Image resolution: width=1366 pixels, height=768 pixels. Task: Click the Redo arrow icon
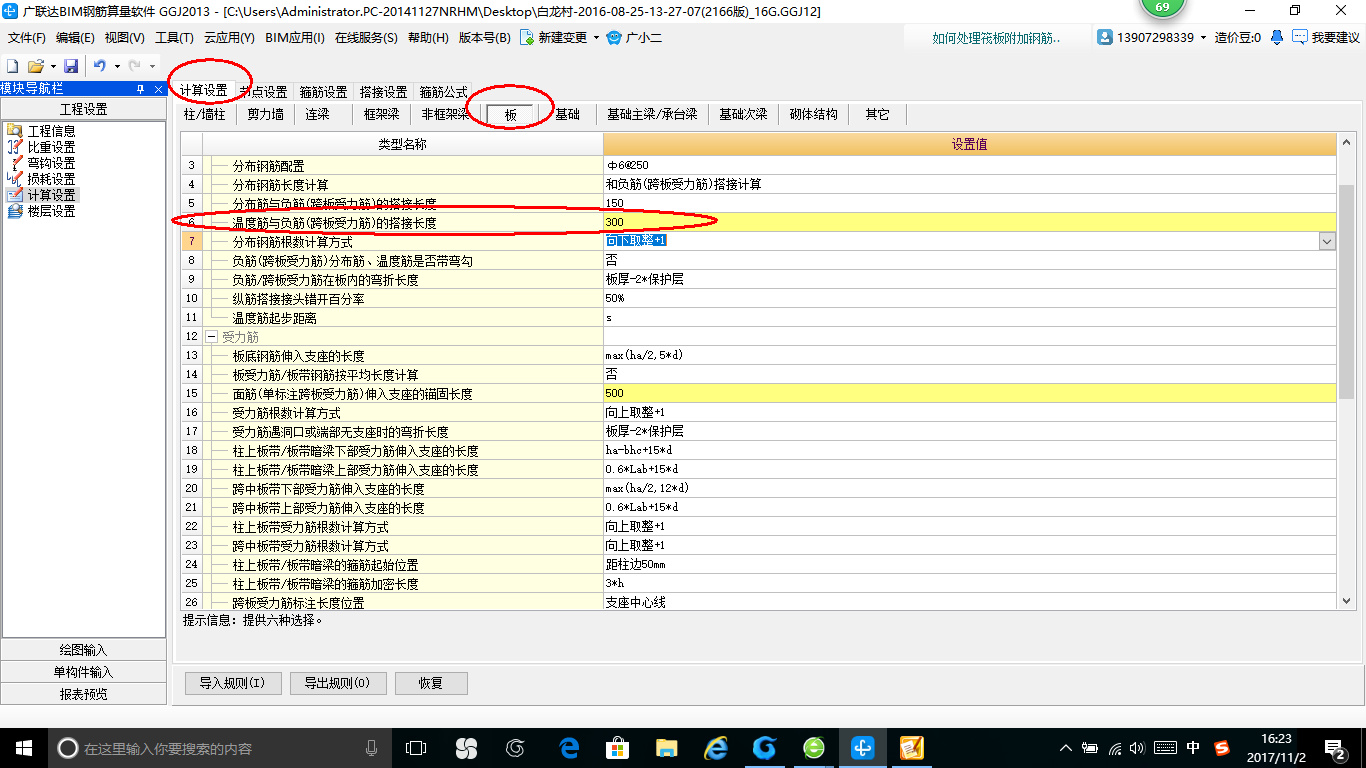coord(135,66)
